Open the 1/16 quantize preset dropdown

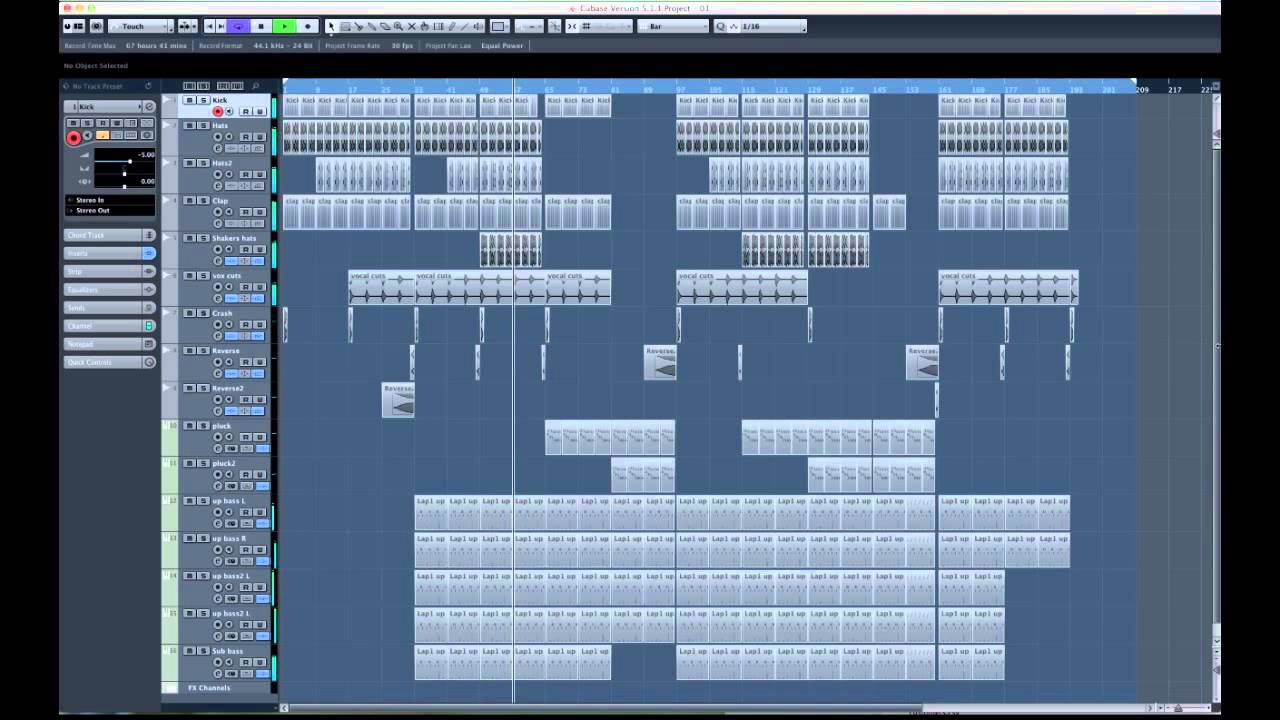click(772, 26)
